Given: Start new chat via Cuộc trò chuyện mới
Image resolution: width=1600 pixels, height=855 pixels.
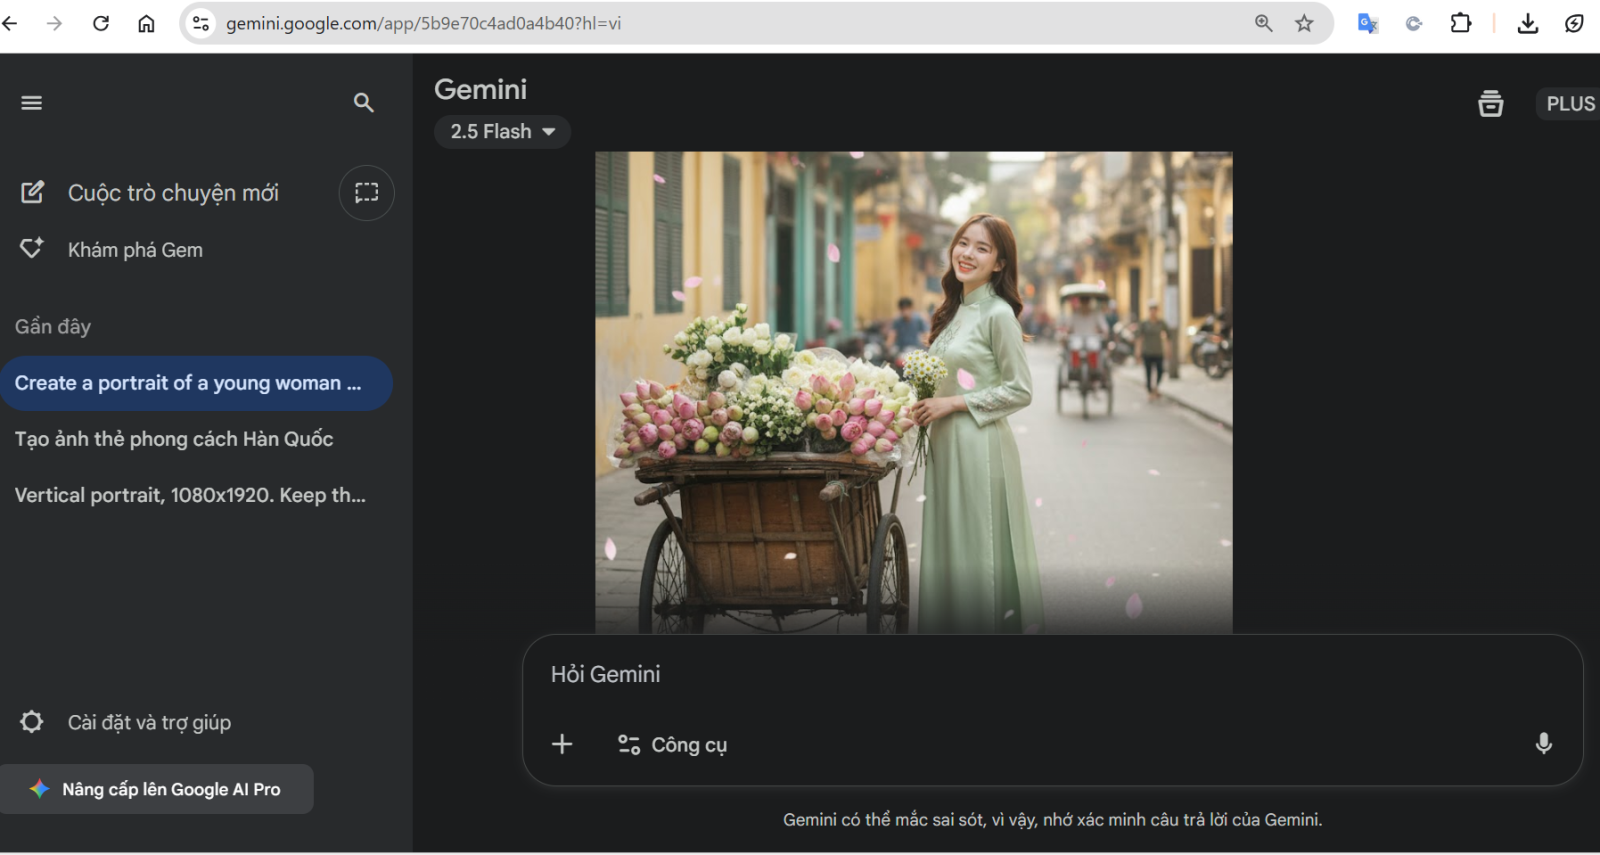Looking at the screenshot, I should (x=172, y=193).
